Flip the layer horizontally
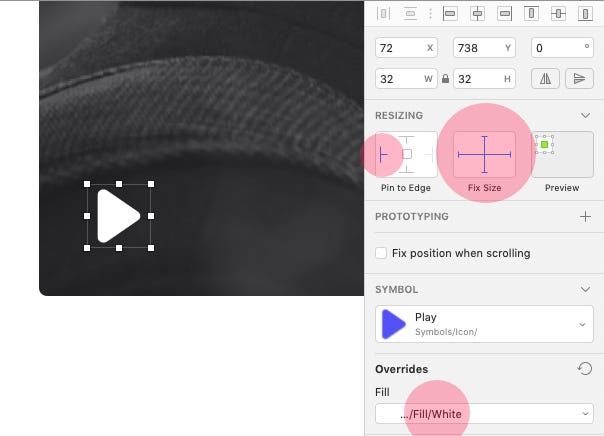 (x=545, y=79)
